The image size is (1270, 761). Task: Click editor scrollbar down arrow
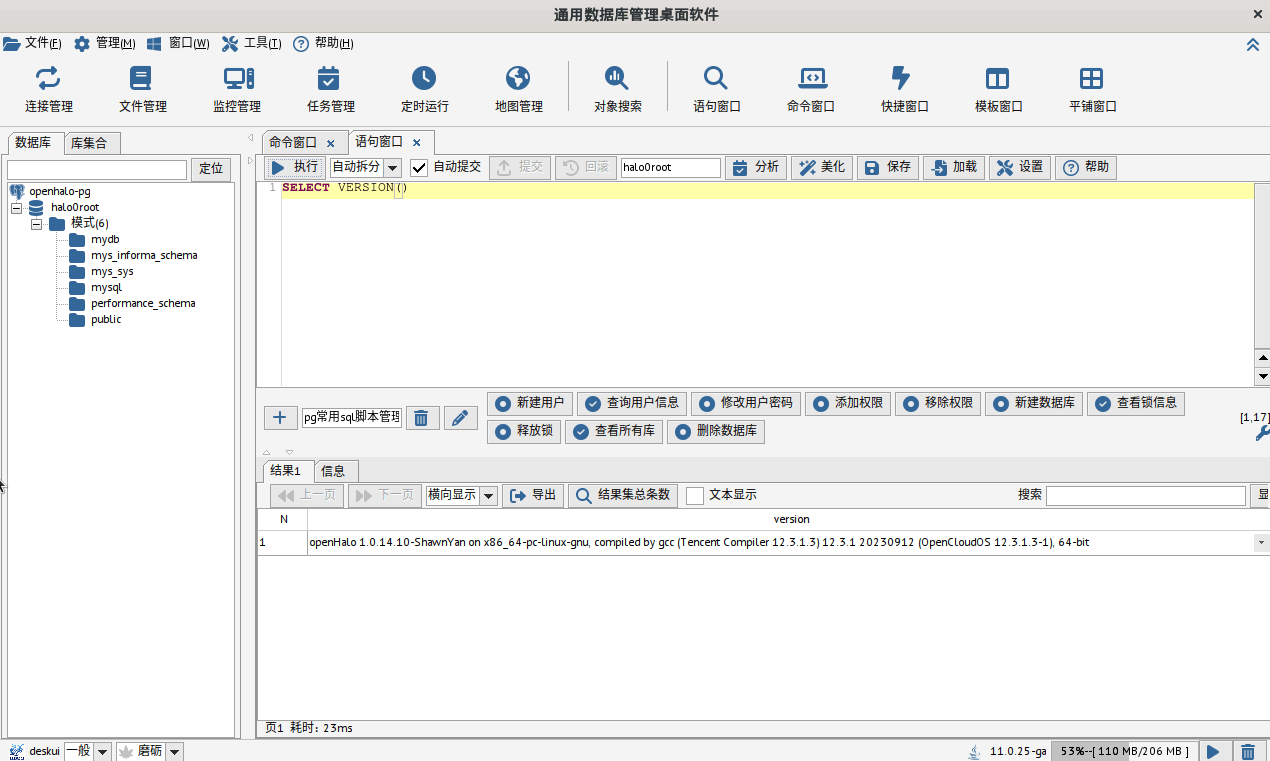click(1262, 376)
